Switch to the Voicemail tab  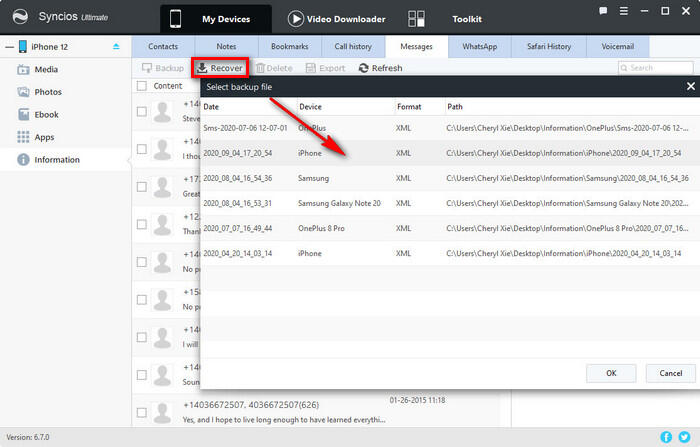click(618, 46)
